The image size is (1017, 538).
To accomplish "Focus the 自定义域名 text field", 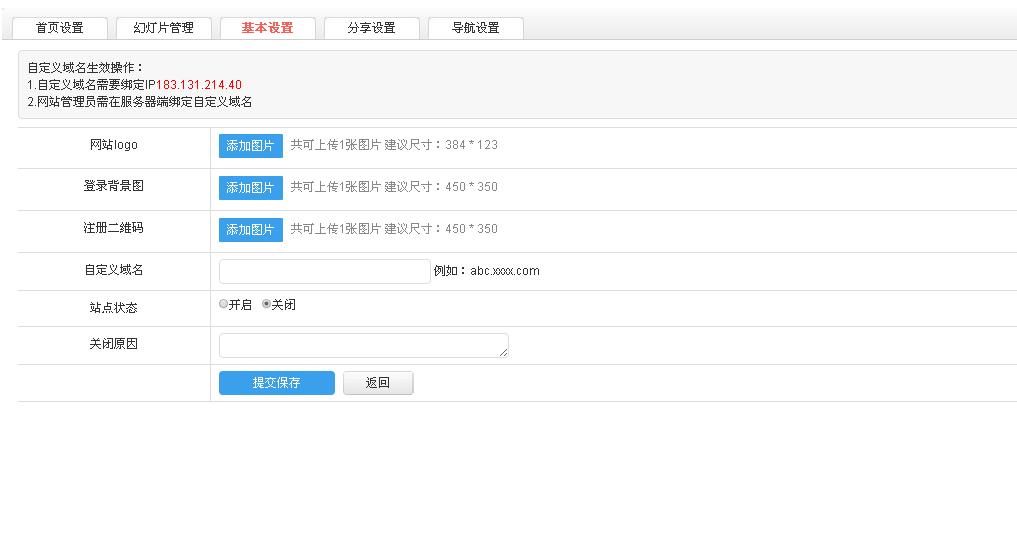I will [324, 271].
